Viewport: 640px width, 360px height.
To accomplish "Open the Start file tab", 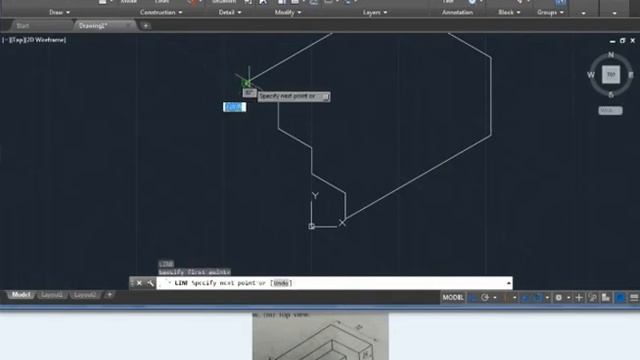I will (x=23, y=26).
